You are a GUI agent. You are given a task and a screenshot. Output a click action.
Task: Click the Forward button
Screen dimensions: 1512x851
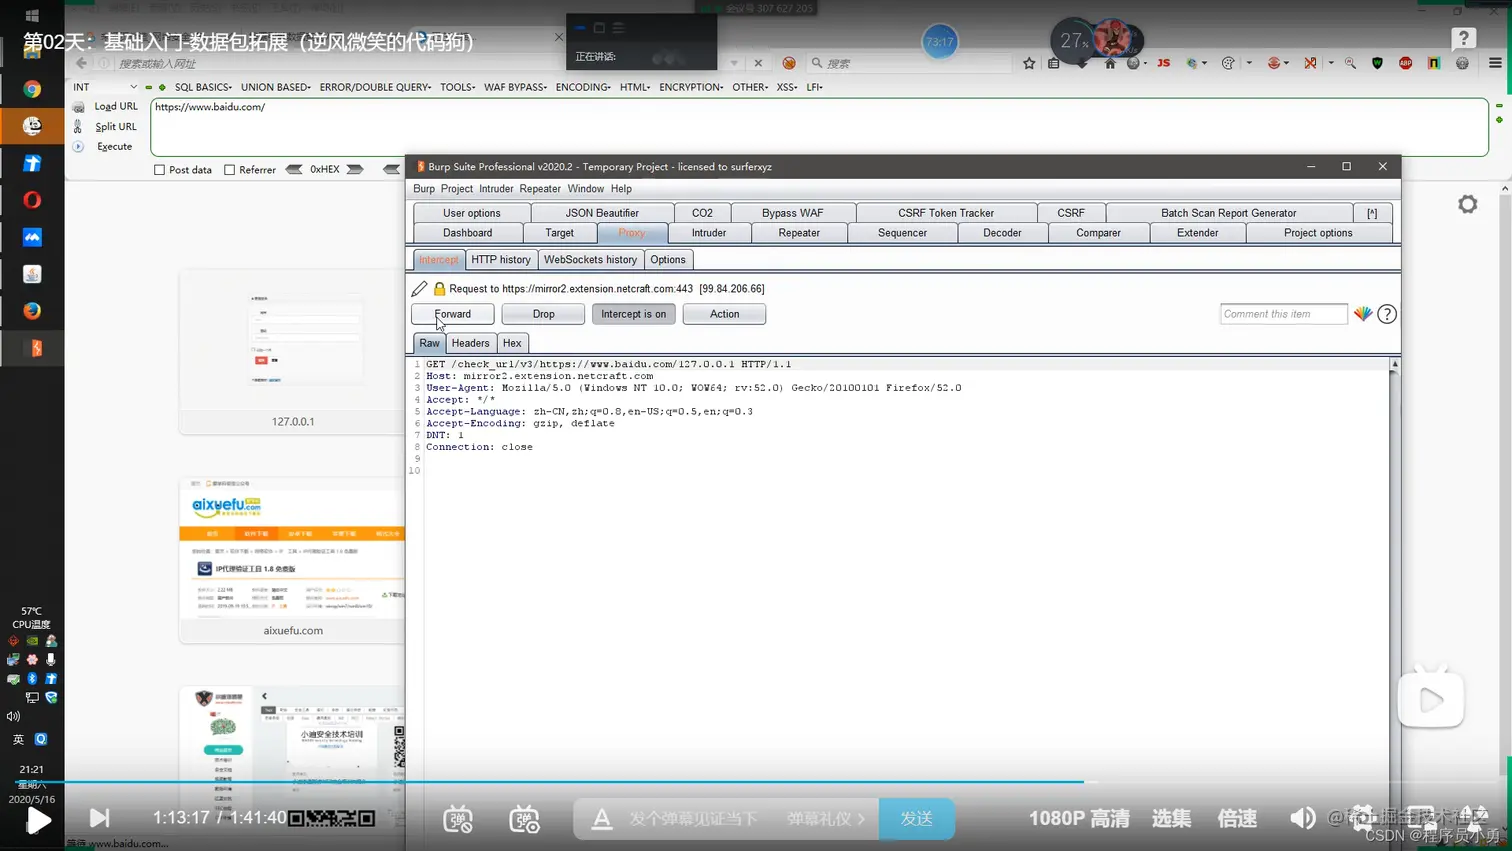click(453, 314)
